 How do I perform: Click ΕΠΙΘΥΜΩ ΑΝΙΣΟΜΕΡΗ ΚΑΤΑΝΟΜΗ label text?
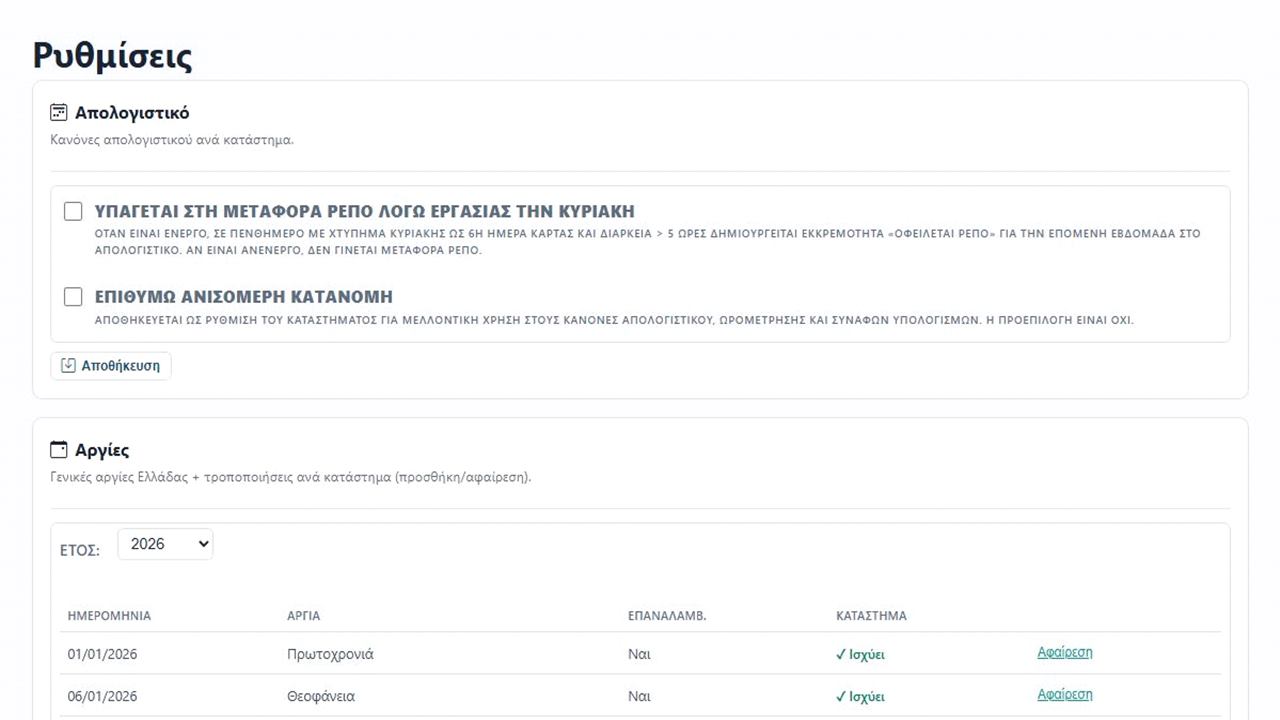click(x=243, y=297)
